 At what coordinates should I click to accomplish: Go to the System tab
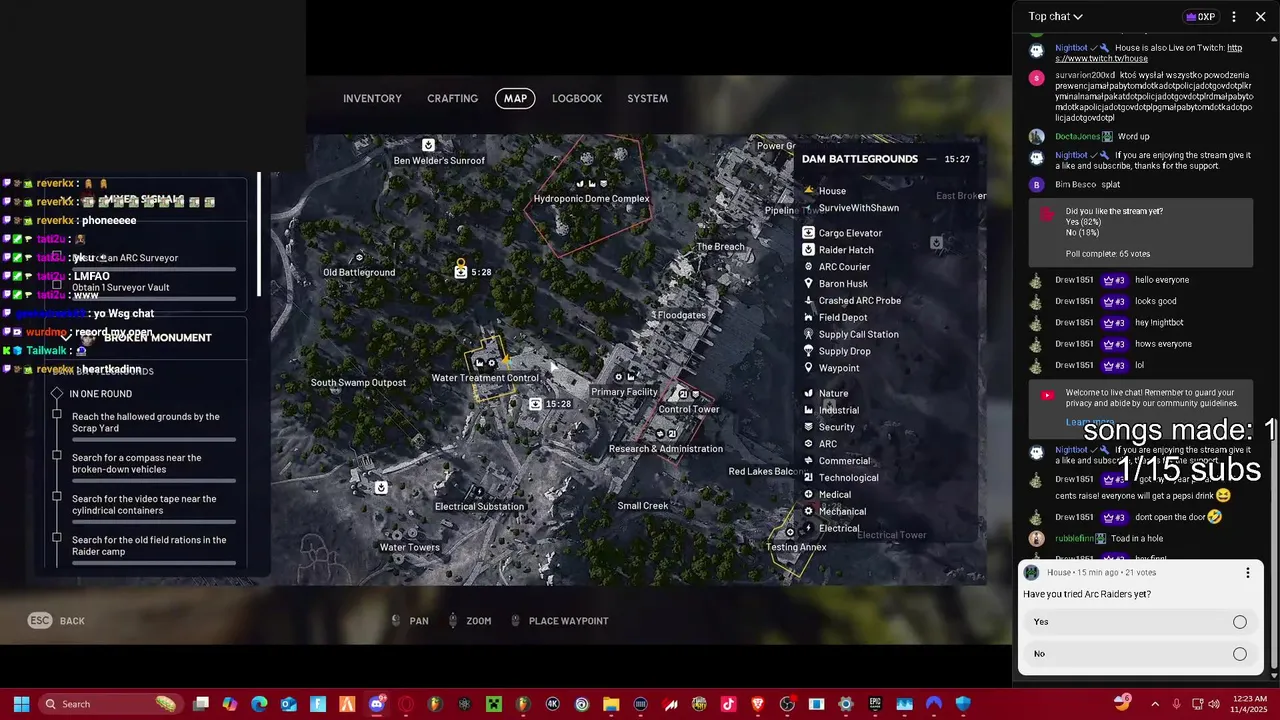pos(647,98)
